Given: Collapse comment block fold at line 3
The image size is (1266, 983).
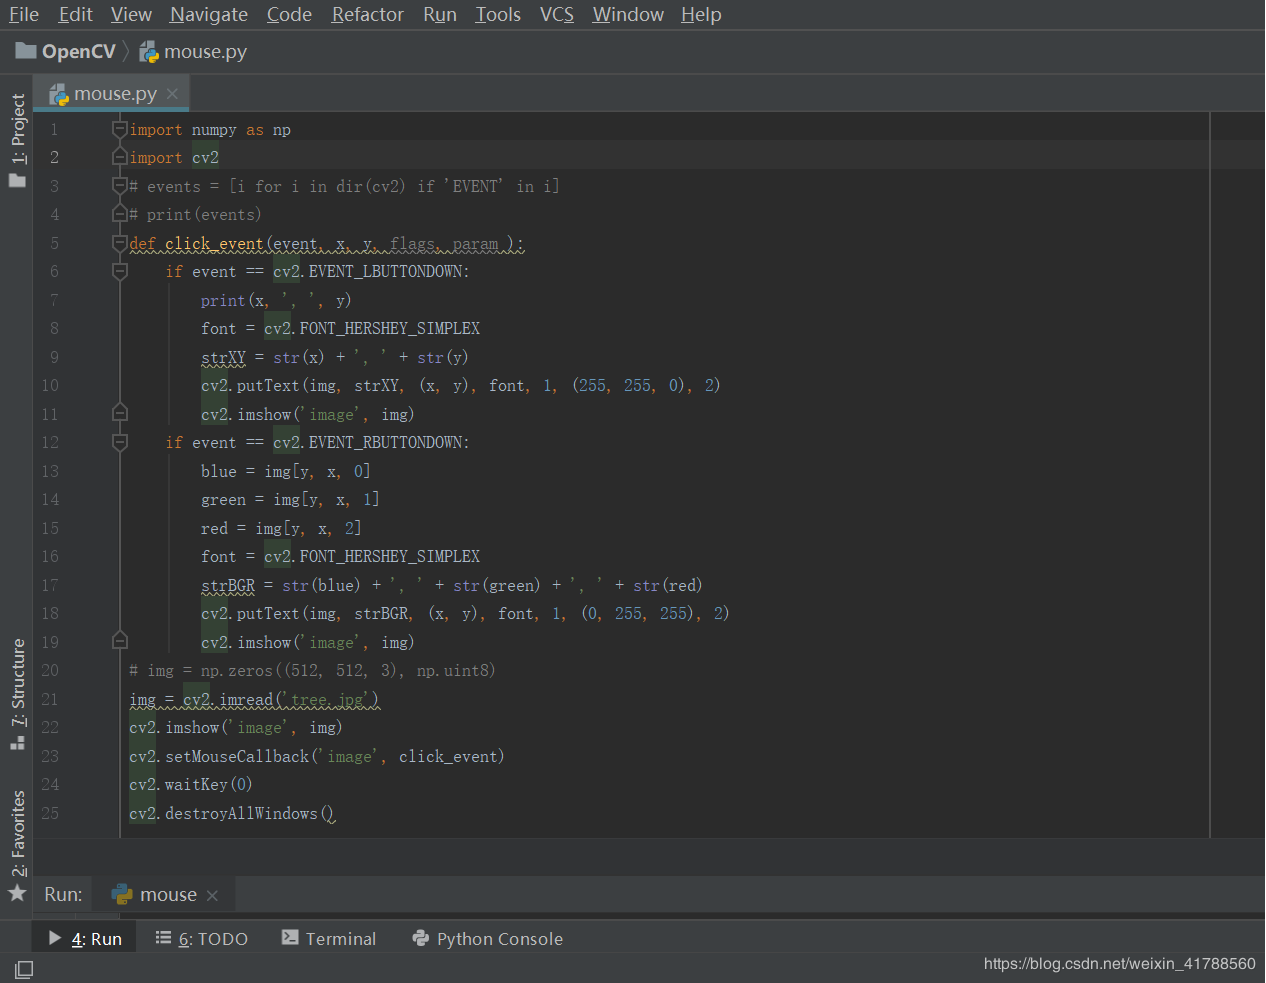Looking at the screenshot, I should click(120, 186).
